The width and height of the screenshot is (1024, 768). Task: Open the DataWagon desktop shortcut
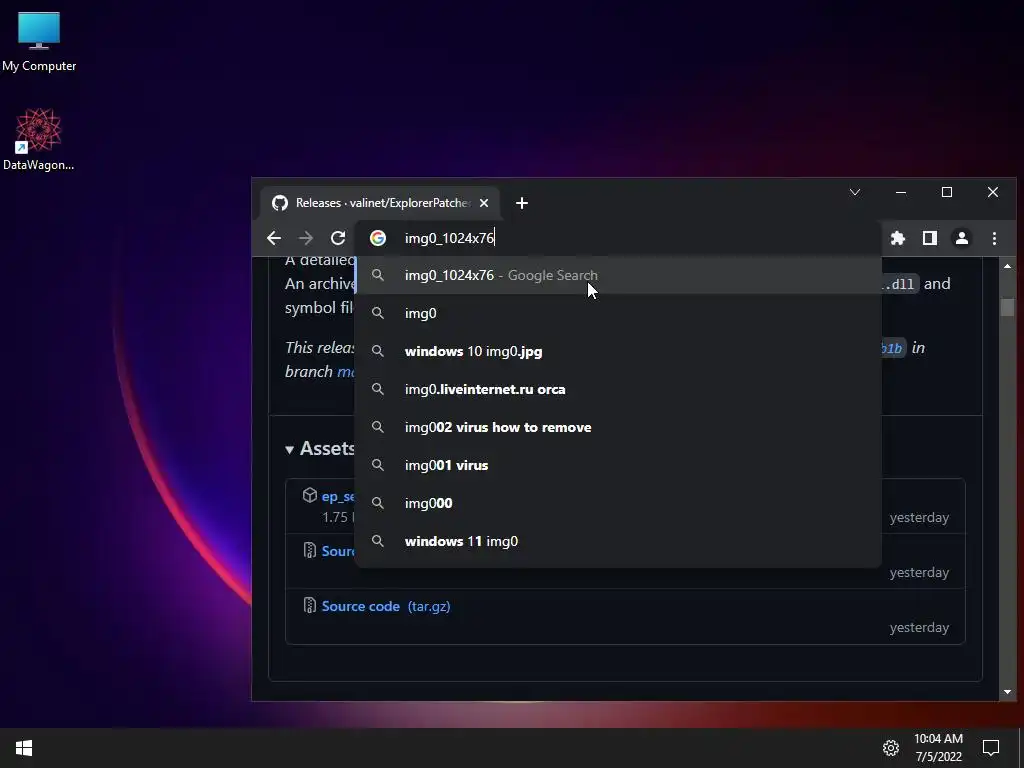tap(39, 139)
